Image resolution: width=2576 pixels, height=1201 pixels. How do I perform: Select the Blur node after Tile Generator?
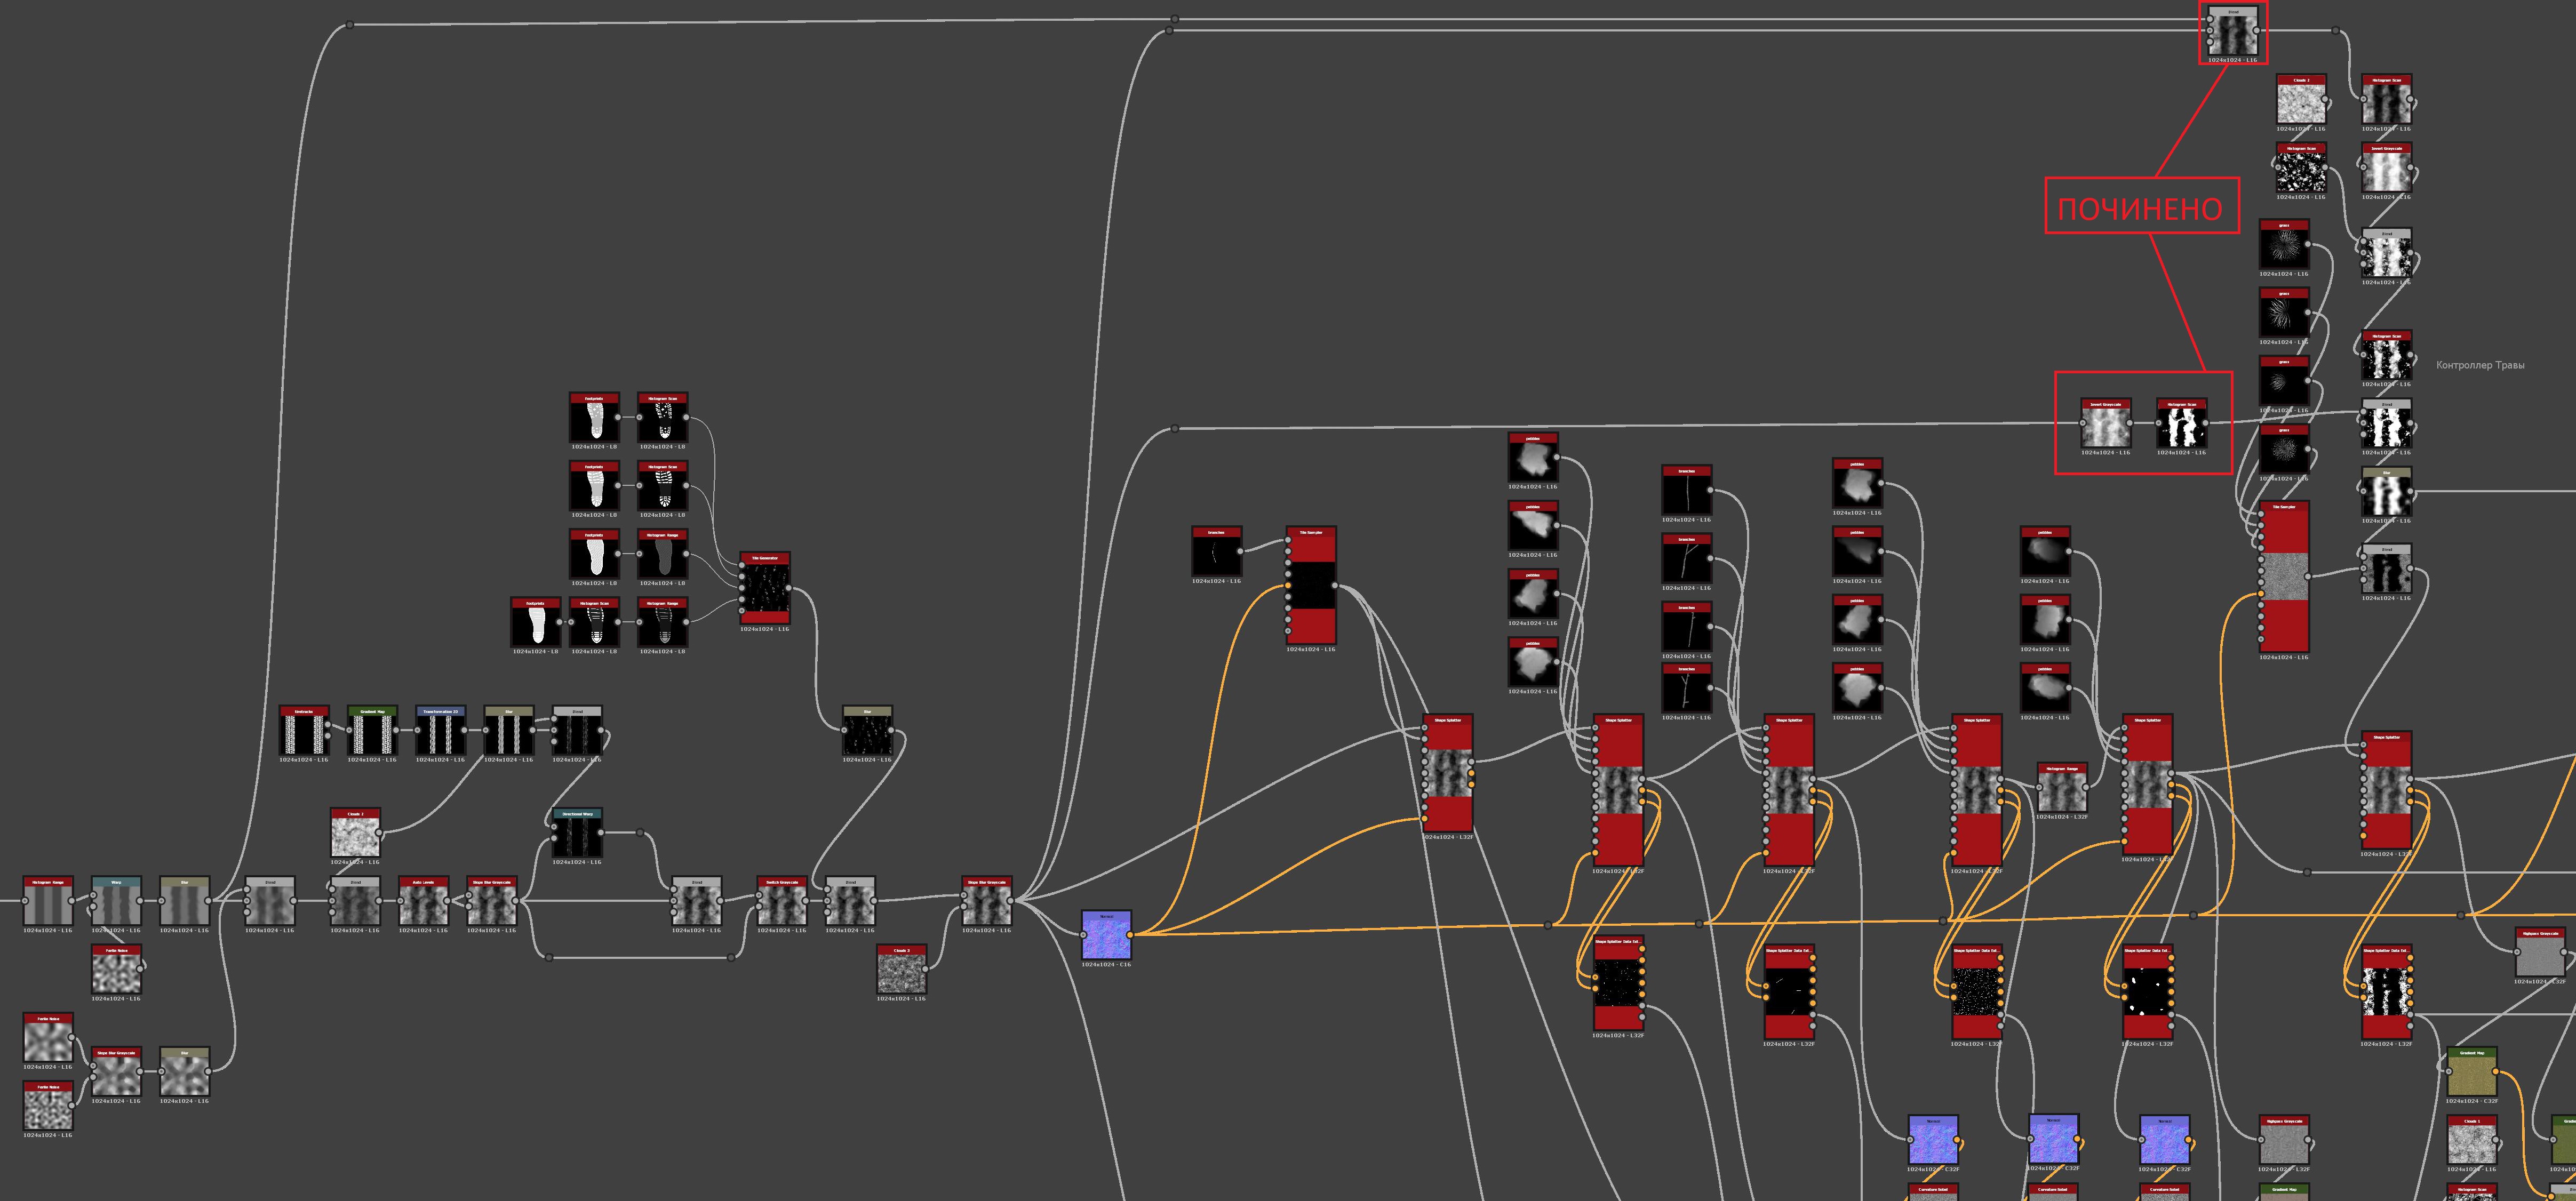click(x=867, y=732)
